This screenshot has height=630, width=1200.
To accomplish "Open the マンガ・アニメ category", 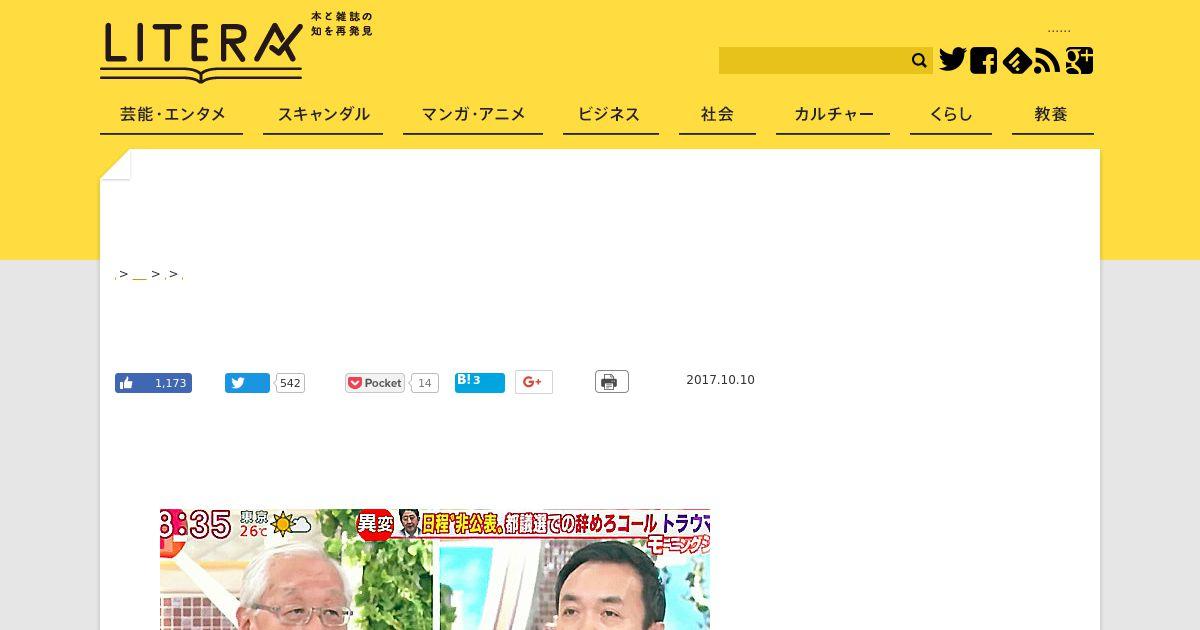I will click(473, 115).
